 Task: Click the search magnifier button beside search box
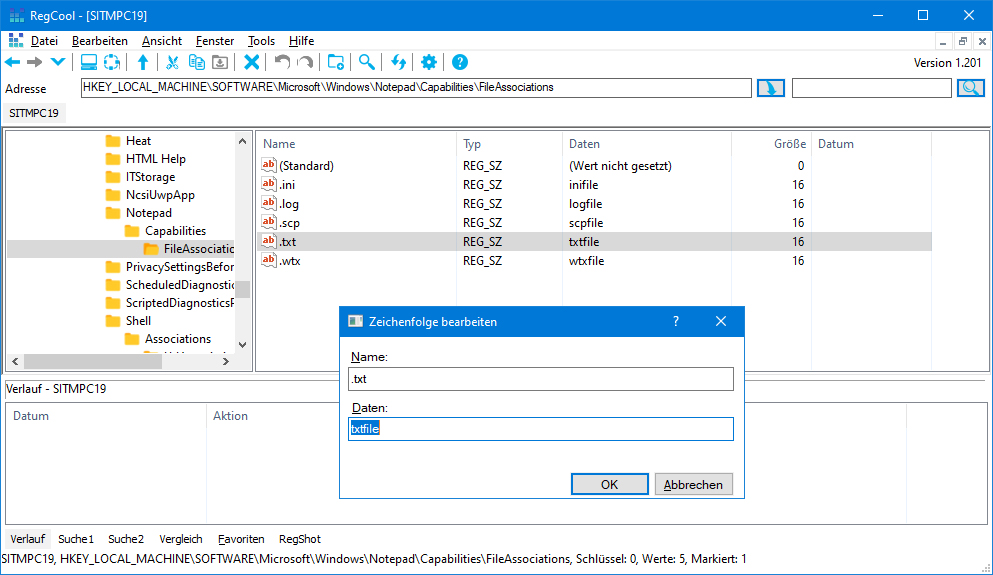[971, 88]
